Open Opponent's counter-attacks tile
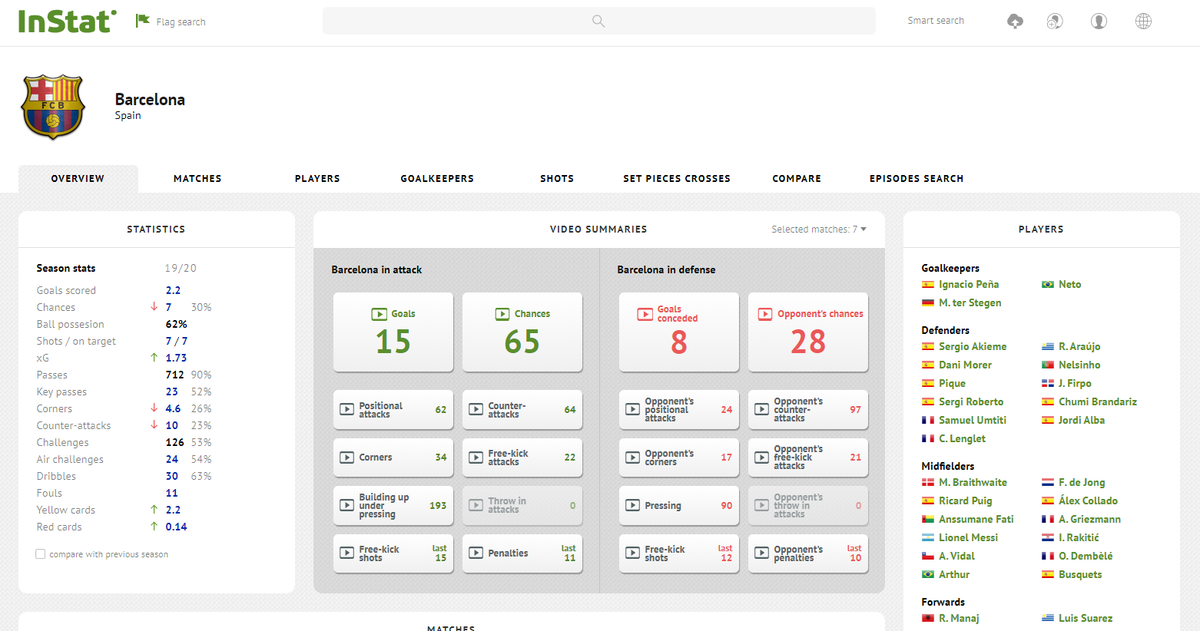Image resolution: width=1200 pixels, height=631 pixels. 808,410
